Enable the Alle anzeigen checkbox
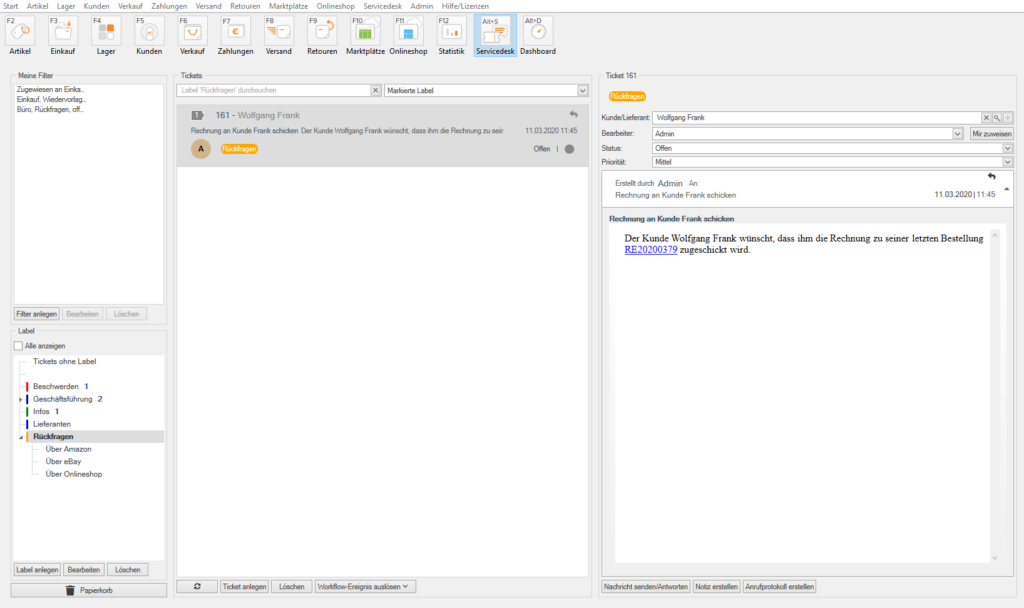This screenshot has width=1024, height=608. pyautogui.click(x=16, y=343)
